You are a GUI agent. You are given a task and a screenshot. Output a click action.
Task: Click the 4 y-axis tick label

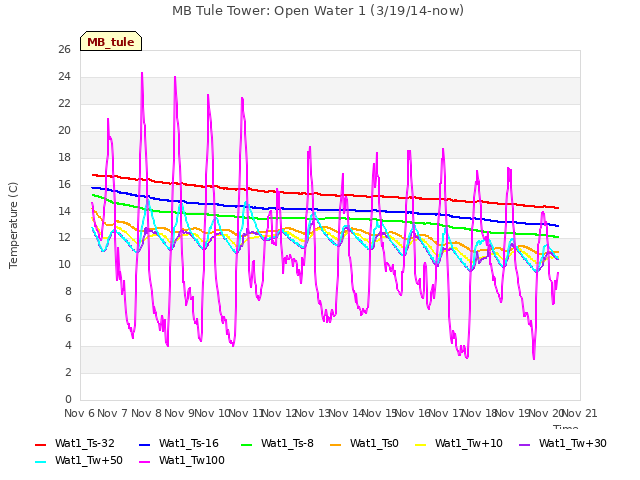point(68,346)
